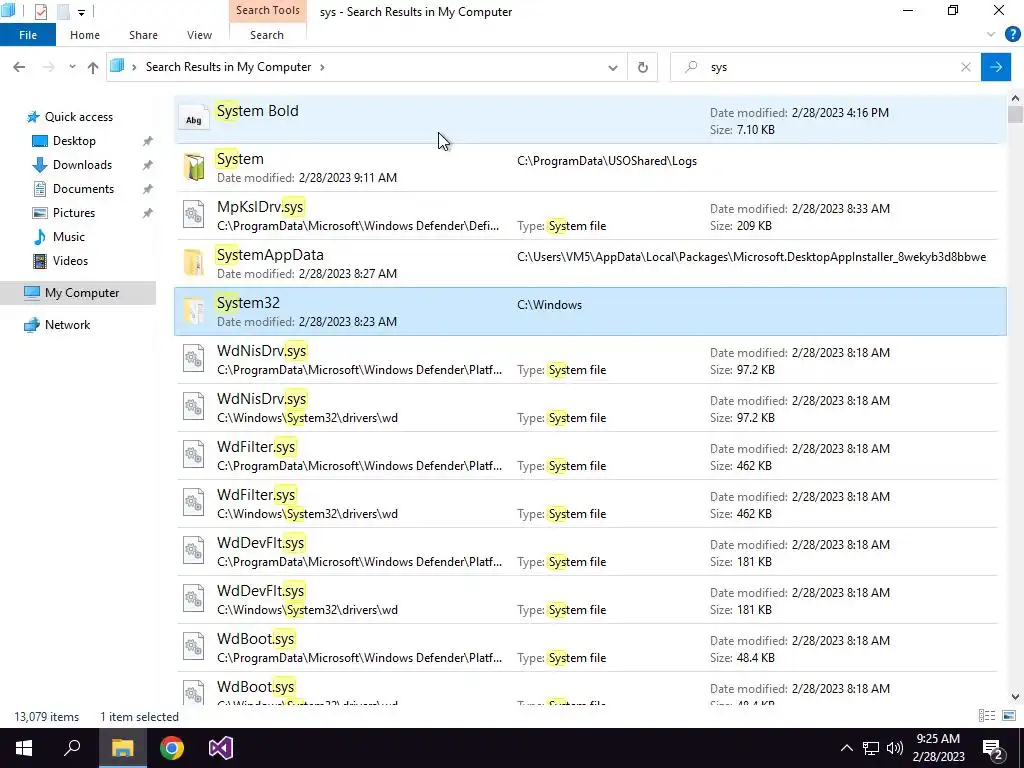Open Help with the question mark icon

(1012, 34)
